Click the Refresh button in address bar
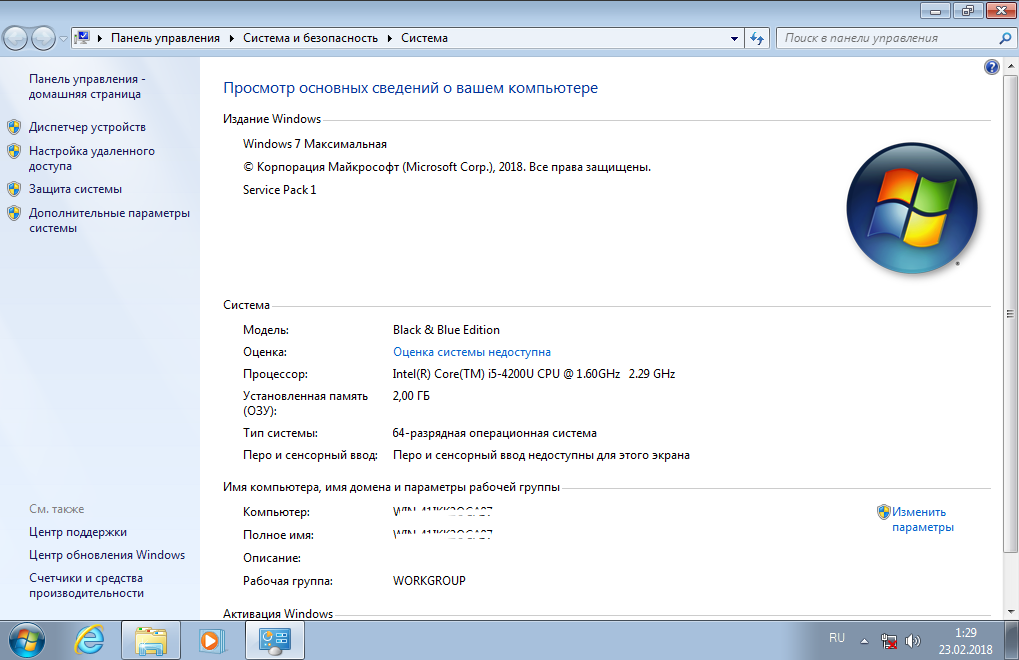Image resolution: width=1019 pixels, height=660 pixels. 757,38
